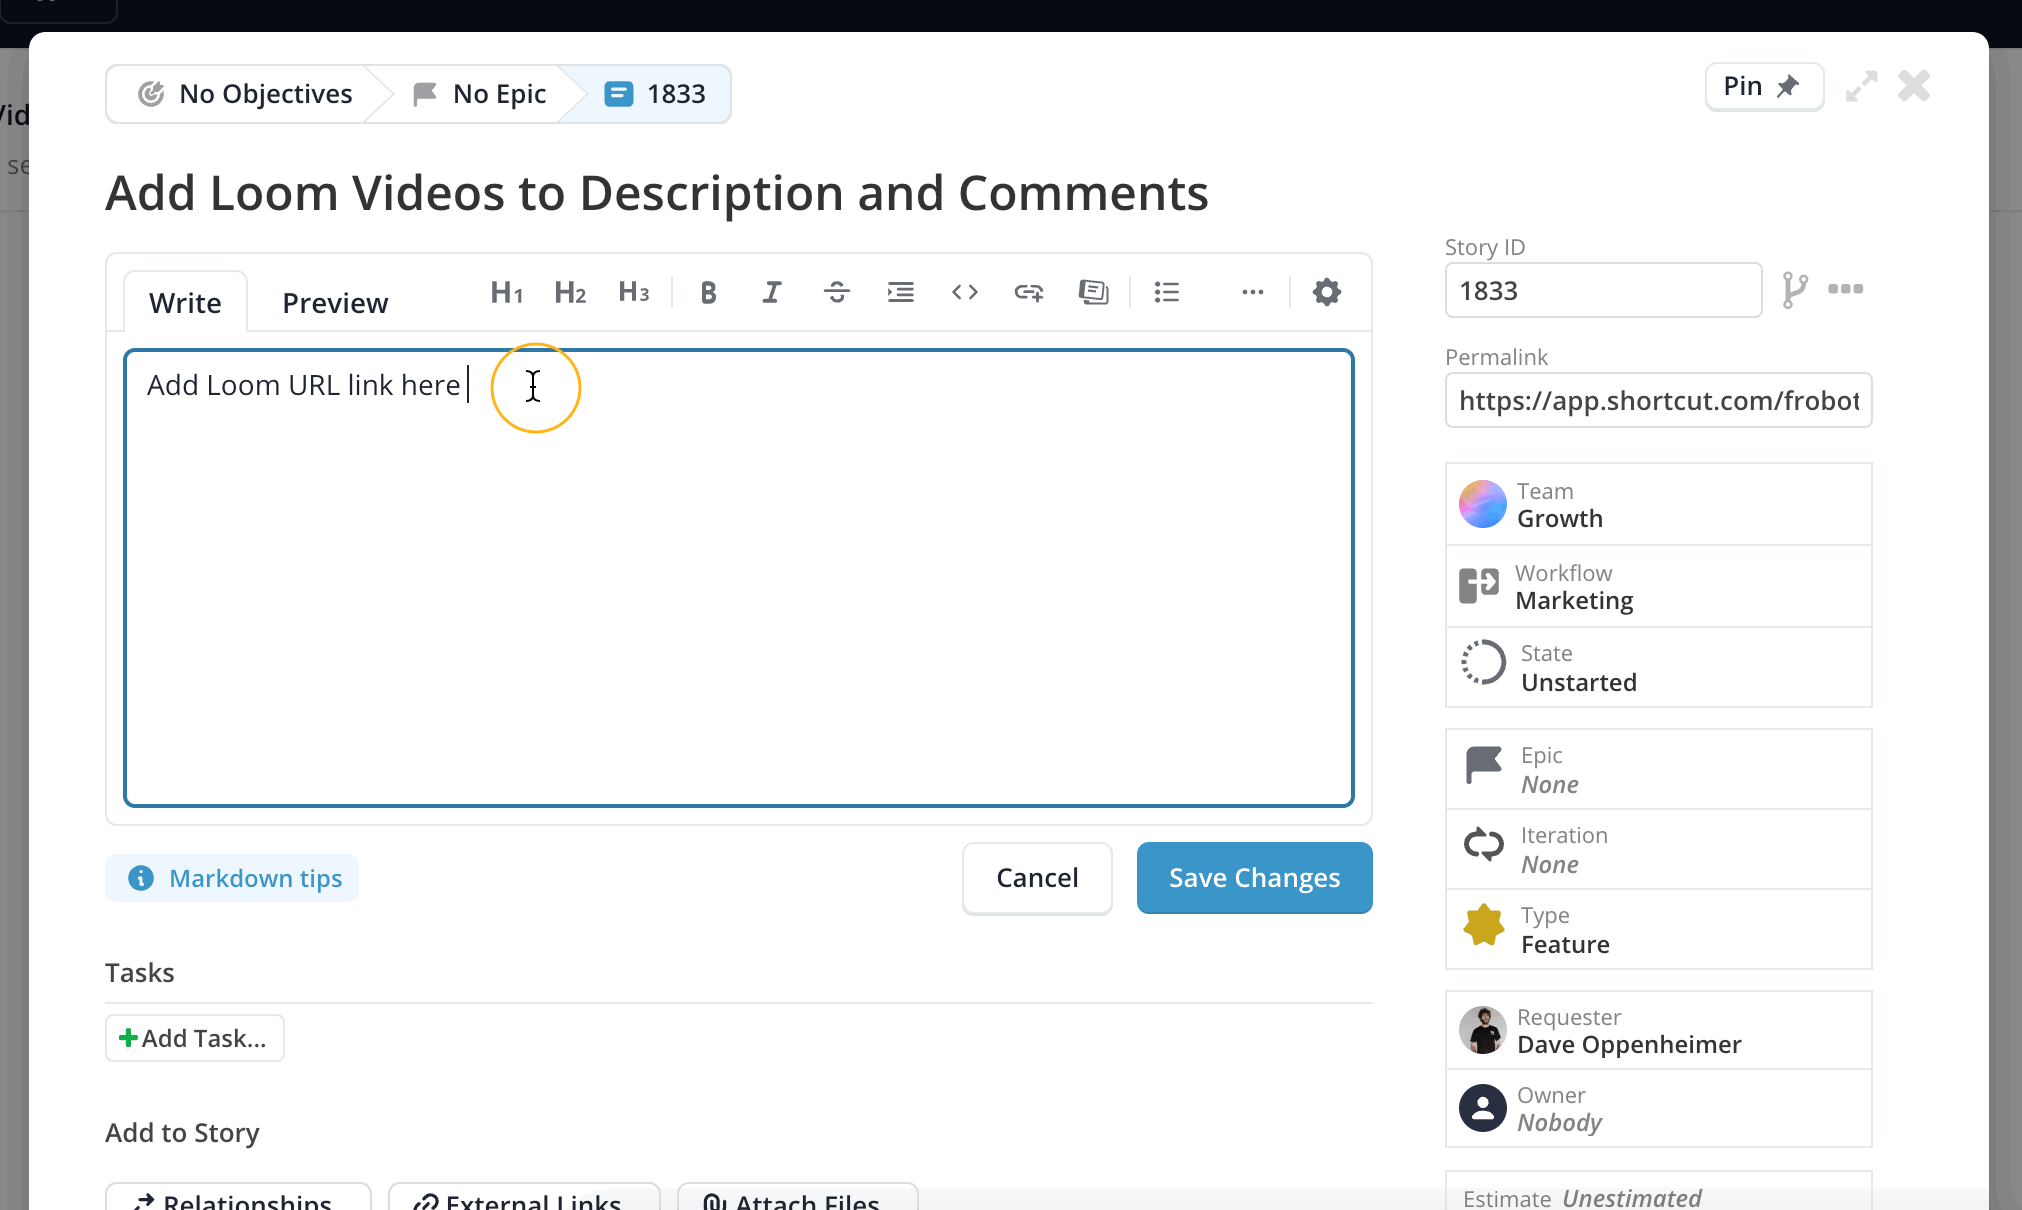Viewport: 2022px width, 1210px height.
Task: Click the Workflow icon
Action: tap(1479, 586)
